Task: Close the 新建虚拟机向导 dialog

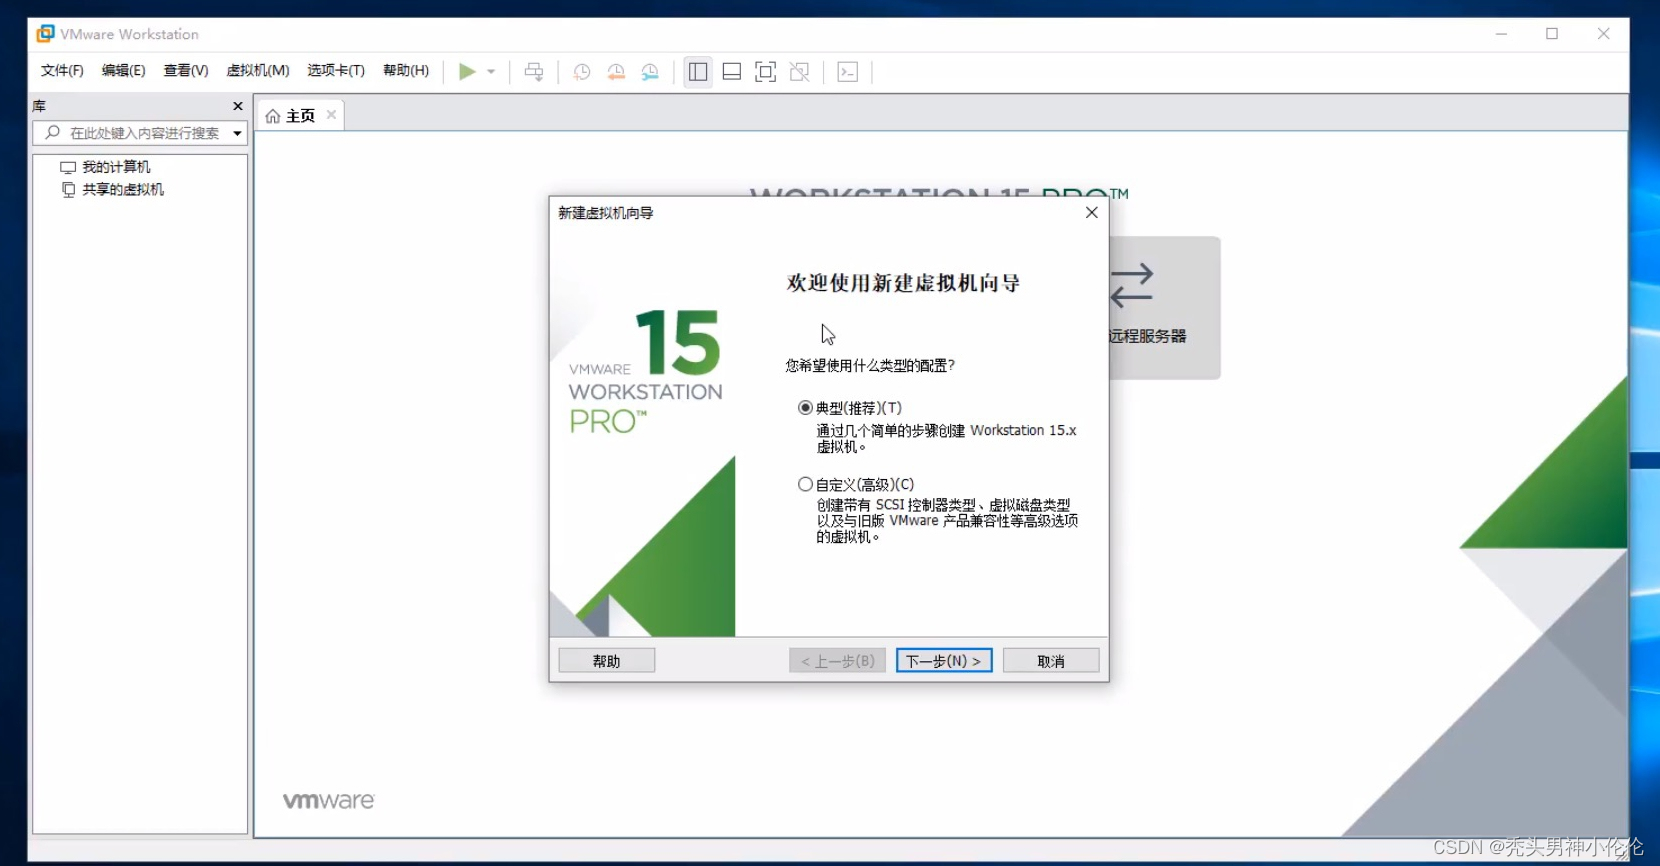Action: click(1092, 213)
